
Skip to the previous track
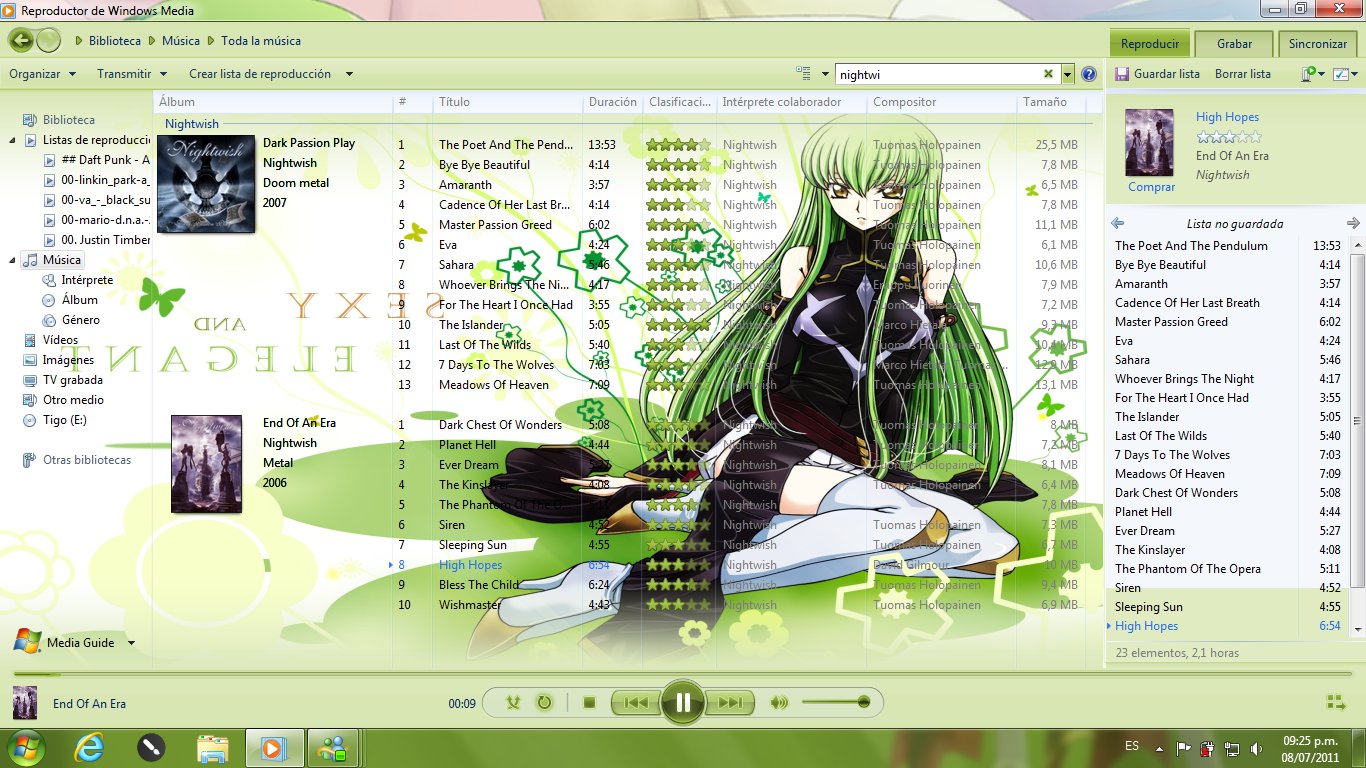tap(635, 703)
